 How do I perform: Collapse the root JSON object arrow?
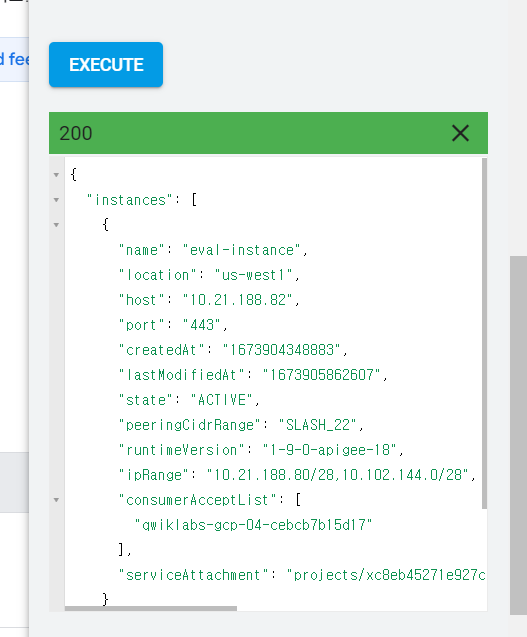(56, 175)
